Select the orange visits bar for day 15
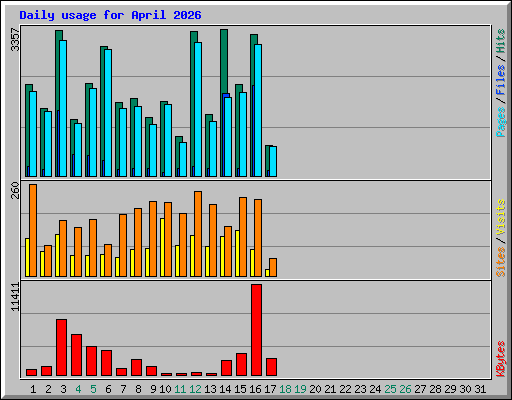The height and width of the screenshot is (400, 512). pos(243,237)
